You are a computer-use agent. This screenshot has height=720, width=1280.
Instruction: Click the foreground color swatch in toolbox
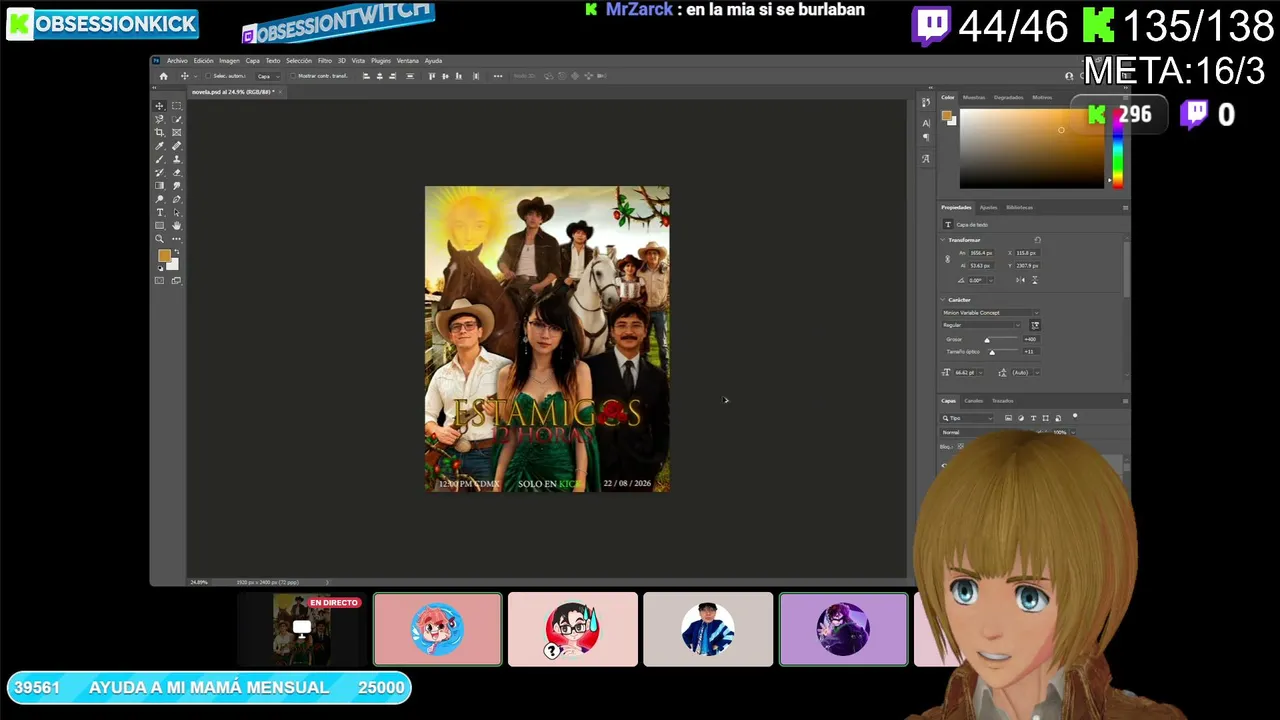click(x=164, y=256)
